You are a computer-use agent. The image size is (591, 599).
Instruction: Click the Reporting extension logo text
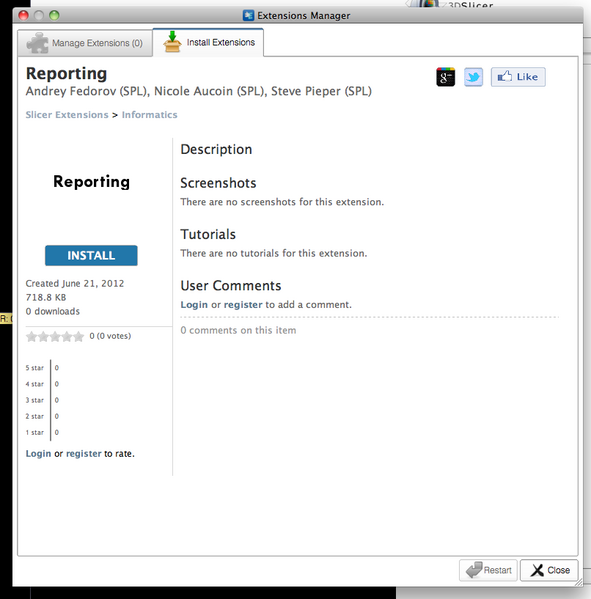[x=91, y=181]
